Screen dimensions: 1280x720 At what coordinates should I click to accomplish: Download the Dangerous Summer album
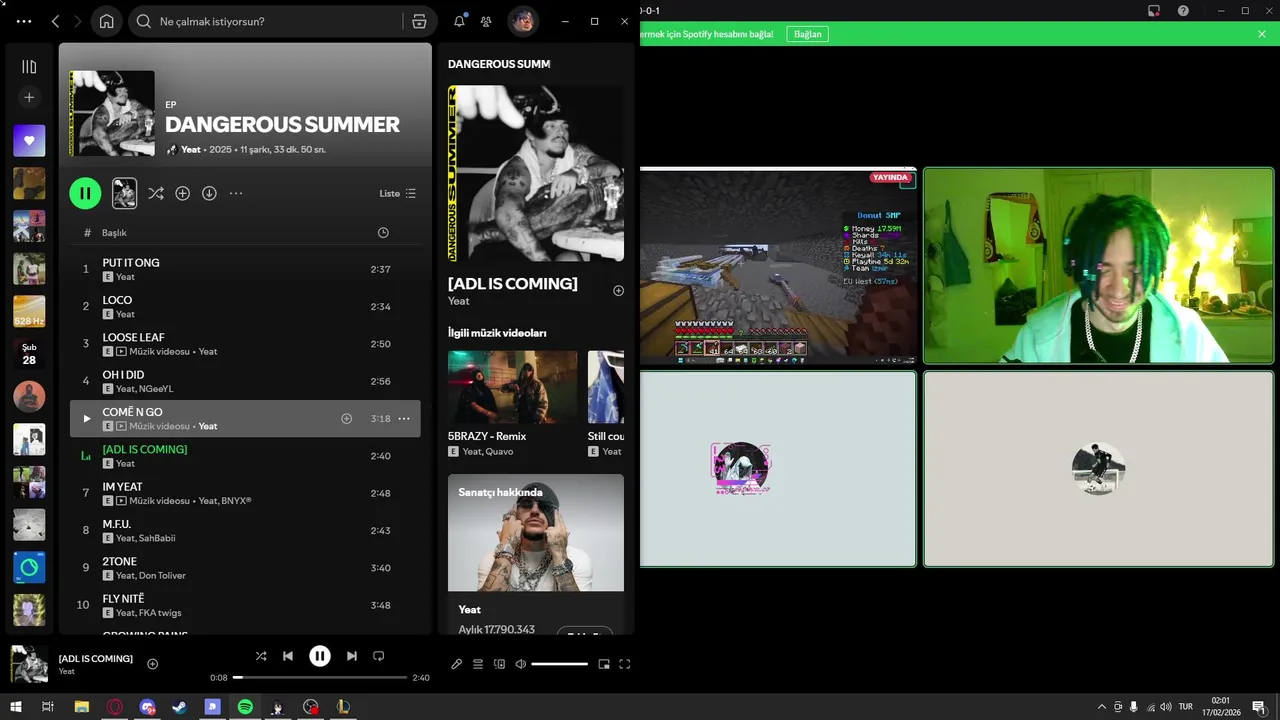click(x=209, y=193)
